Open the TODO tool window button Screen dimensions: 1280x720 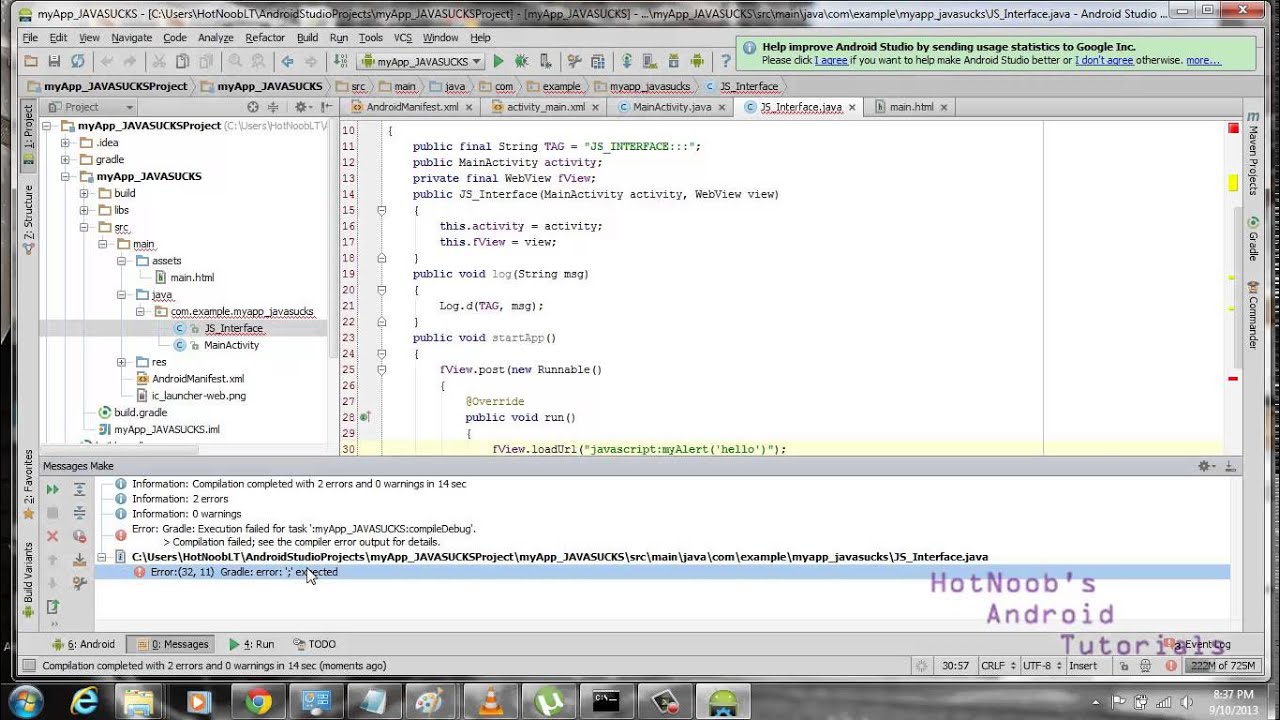click(x=315, y=645)
